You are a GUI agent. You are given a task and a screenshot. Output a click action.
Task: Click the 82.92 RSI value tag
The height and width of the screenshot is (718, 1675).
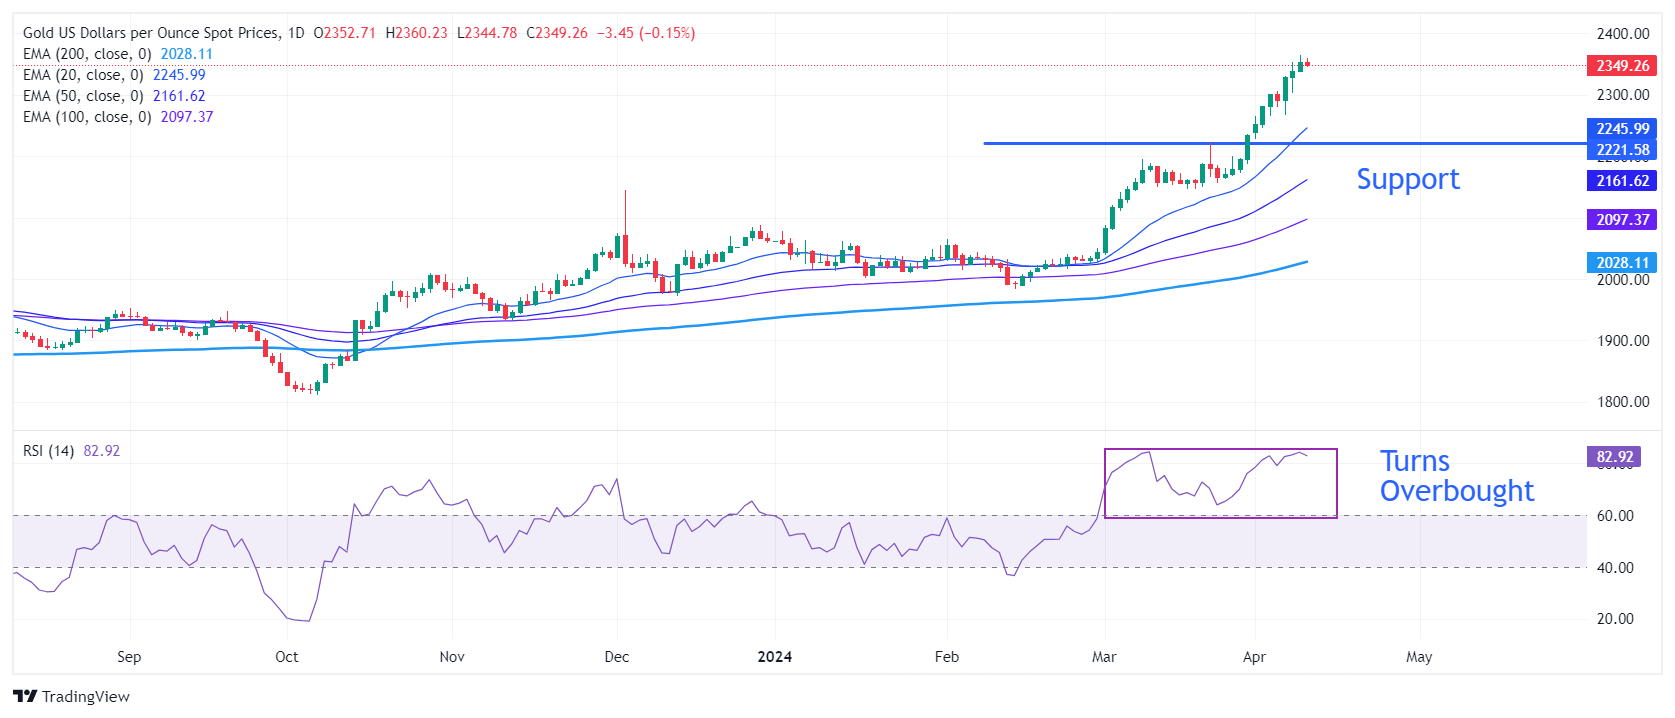coord(1613,457)
